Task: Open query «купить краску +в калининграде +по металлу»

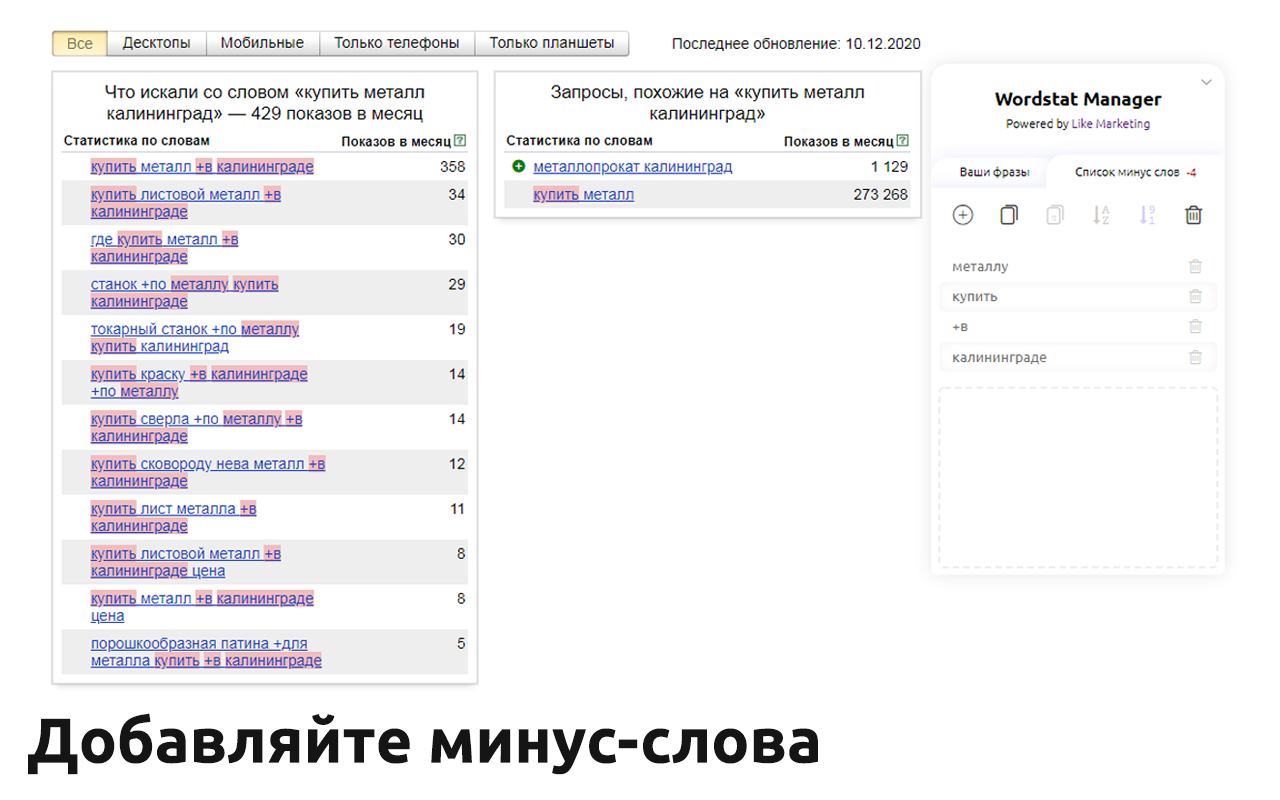Action: pos(199,383)
